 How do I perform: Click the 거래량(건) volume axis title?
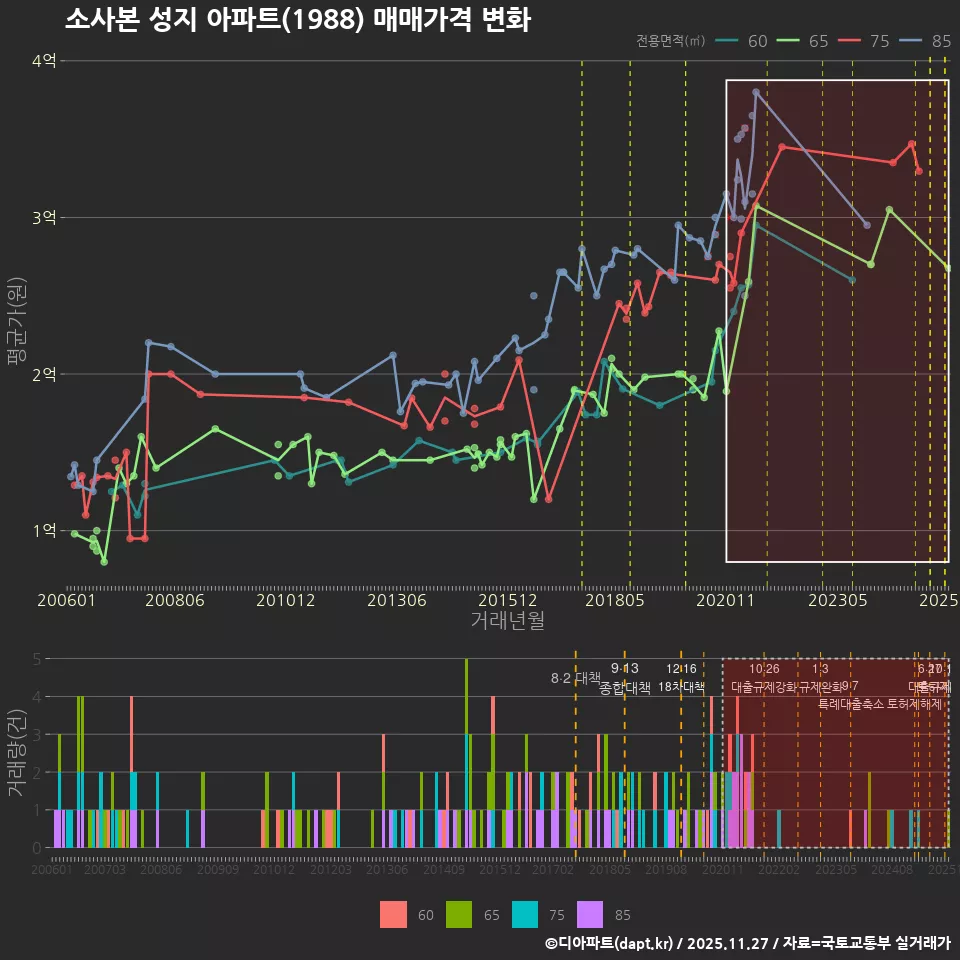click(x=17, y=753)
